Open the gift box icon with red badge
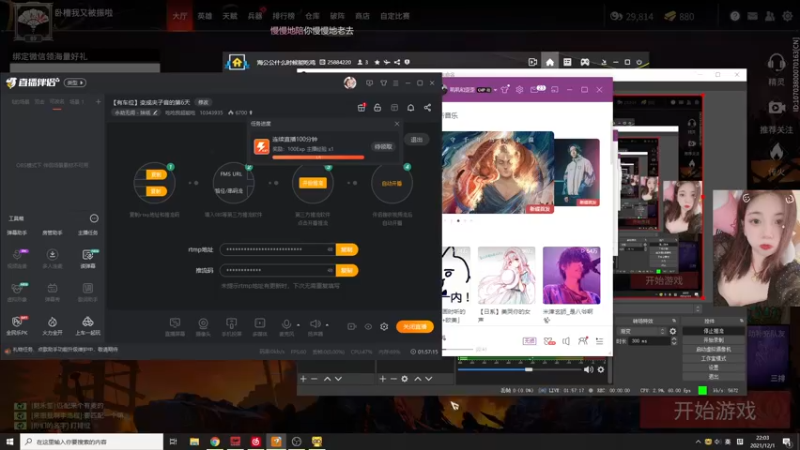This screenshot has height=450, width=800. tap(361, 108)
